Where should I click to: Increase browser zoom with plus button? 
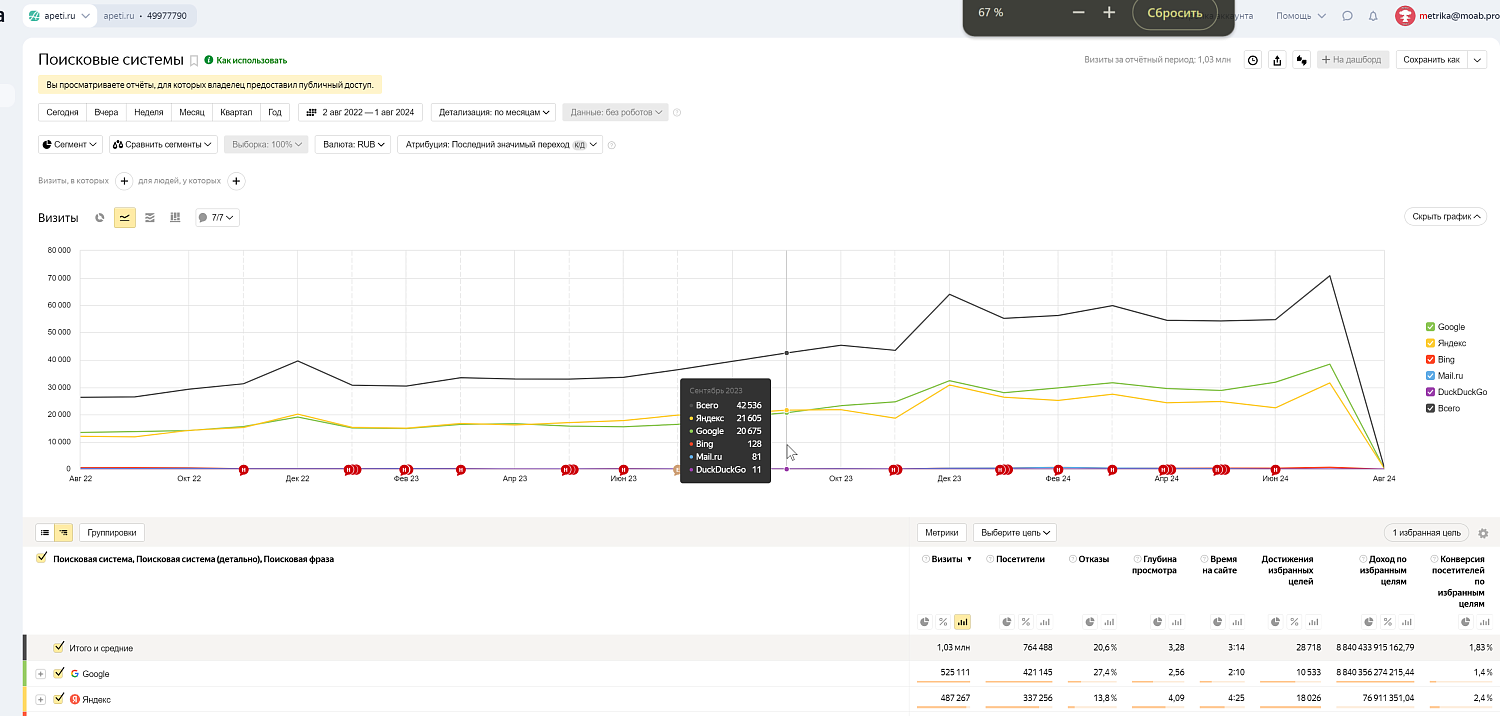pyautogui.click(x=1109, y=12)
